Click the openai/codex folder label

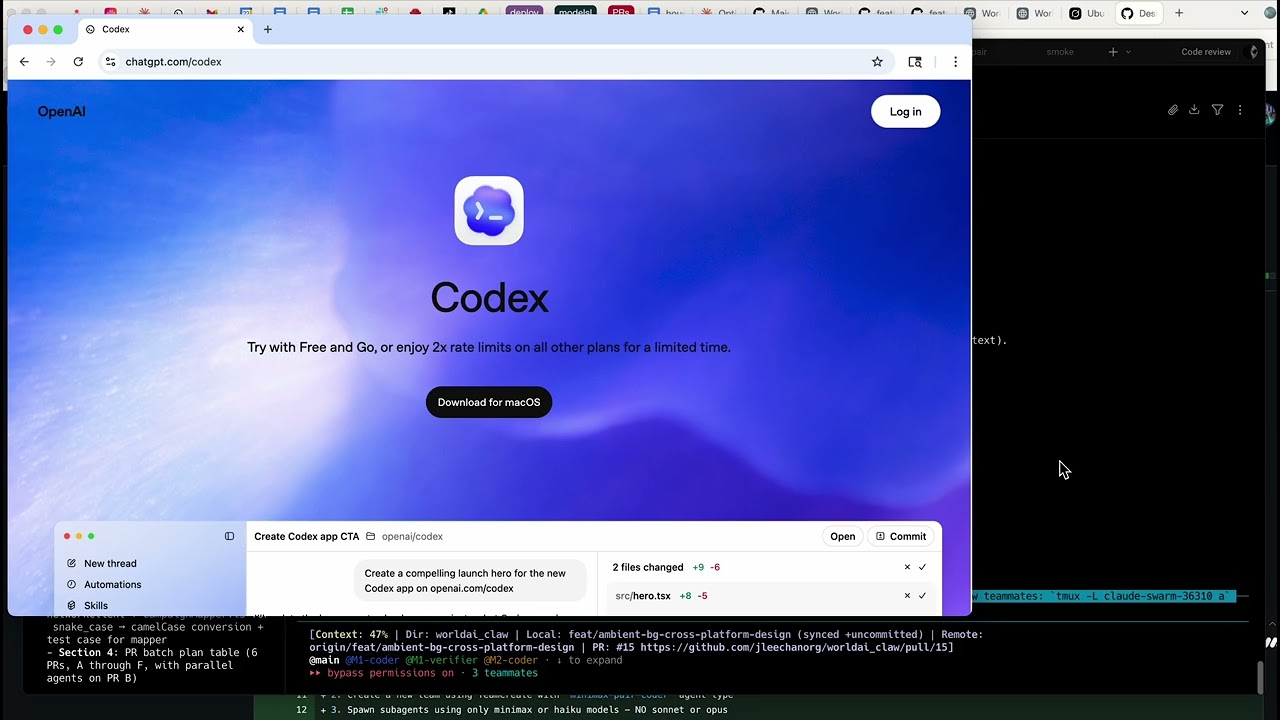coord(412,536)
